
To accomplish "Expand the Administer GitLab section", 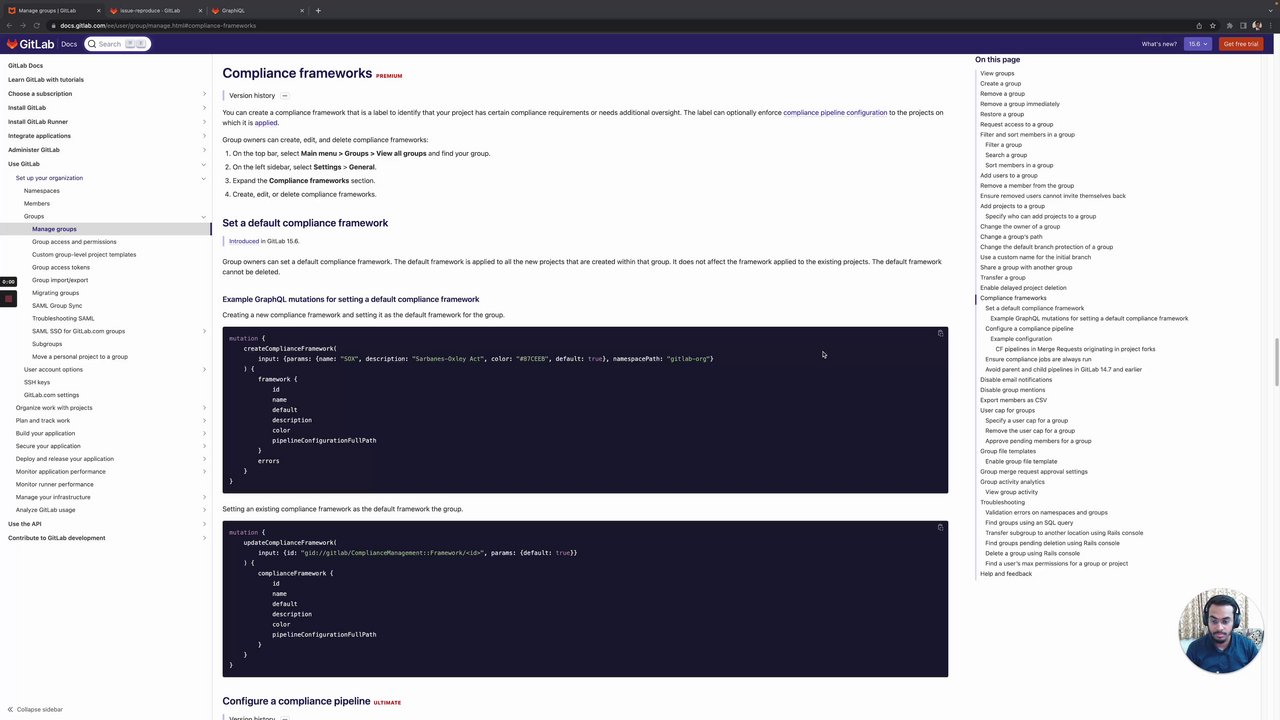I will click(204, 150).
